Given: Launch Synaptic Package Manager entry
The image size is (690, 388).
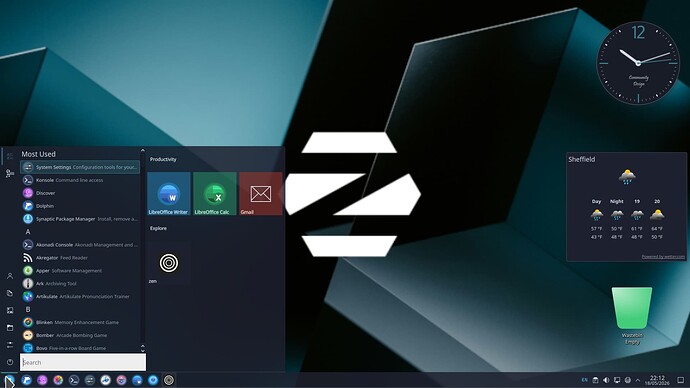Looking at the screenshot, I should pyautogui.click(x=80, y=219).
